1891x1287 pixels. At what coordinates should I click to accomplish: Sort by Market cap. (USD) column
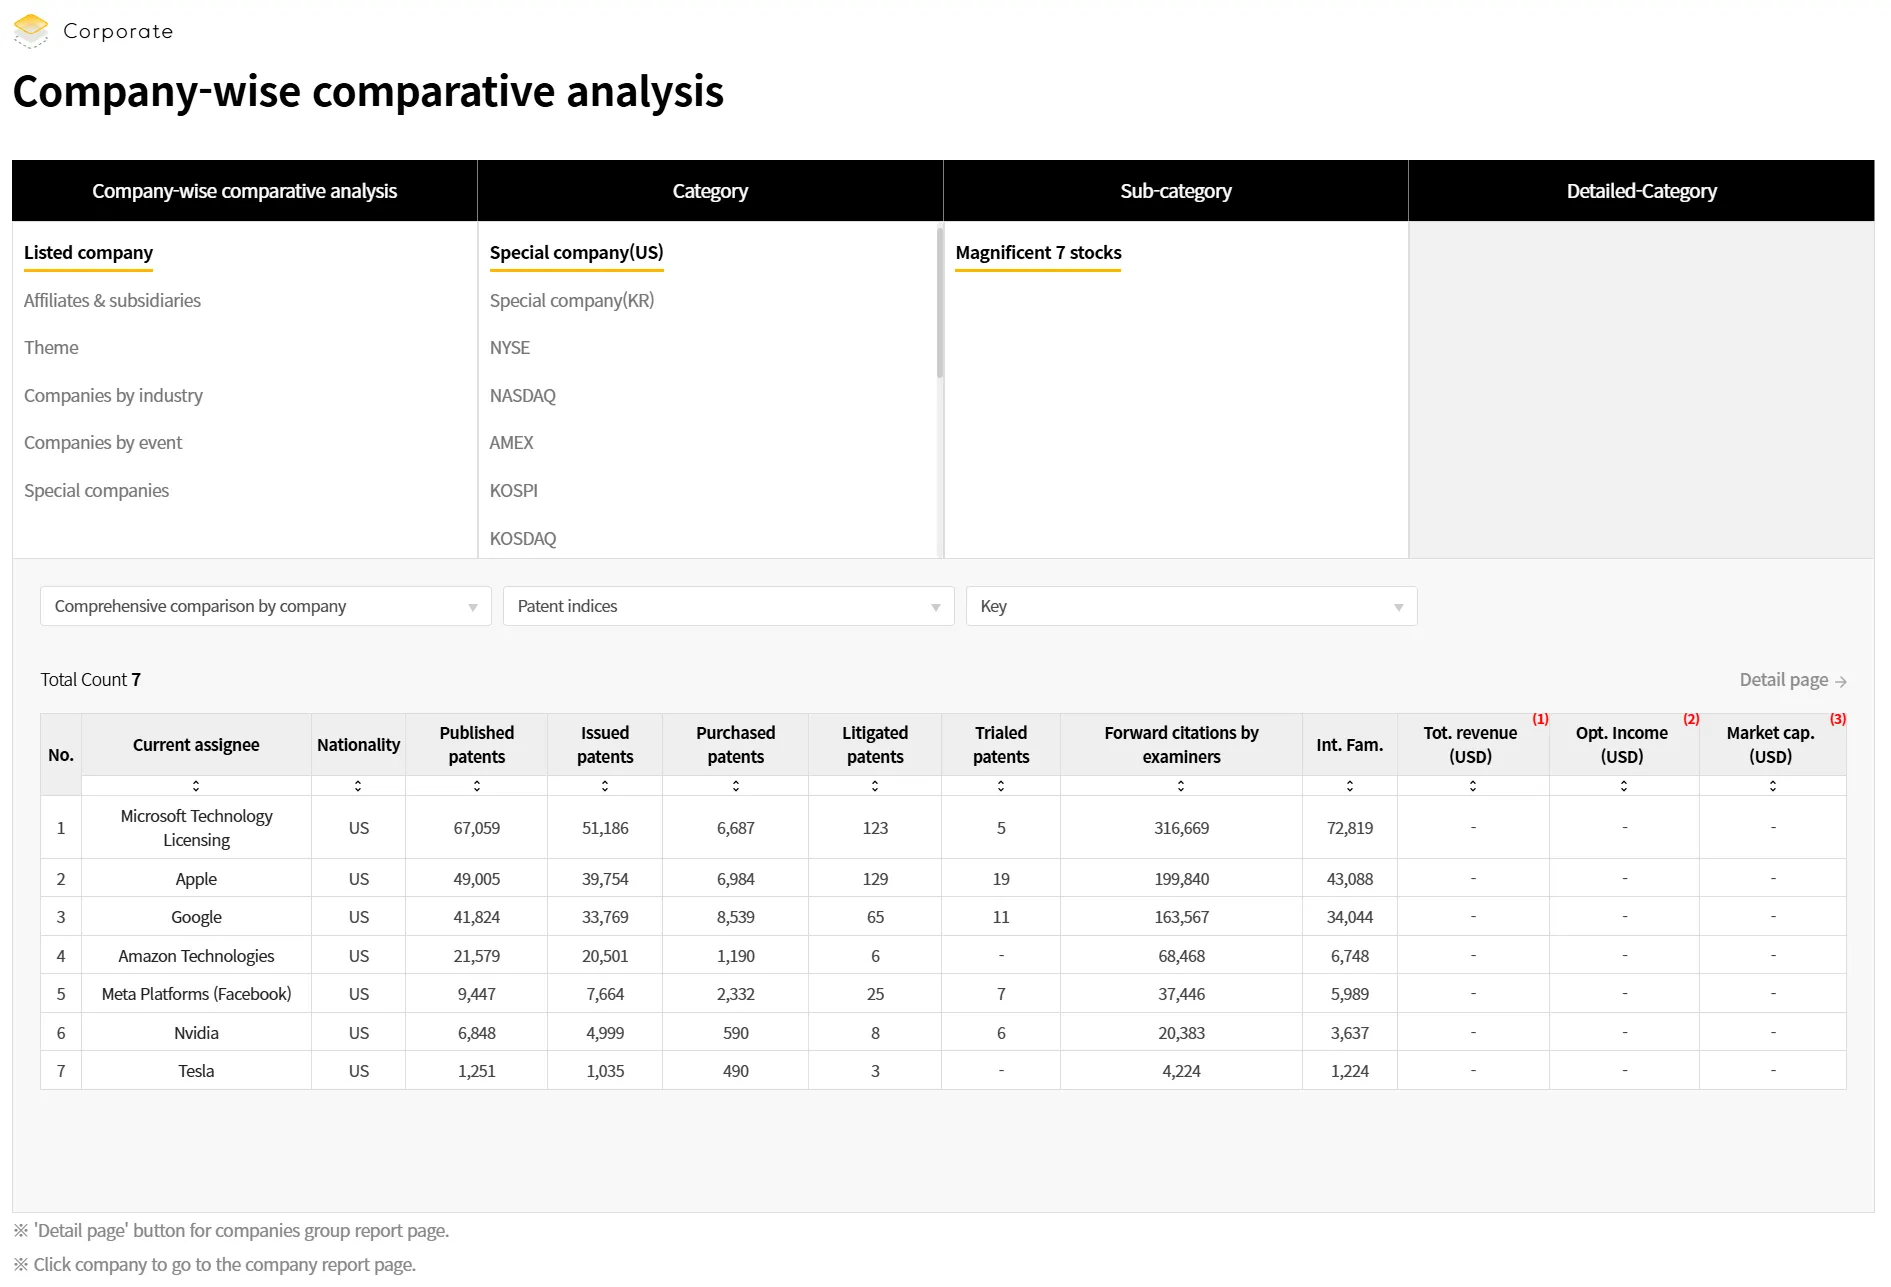pos(1773,786)
